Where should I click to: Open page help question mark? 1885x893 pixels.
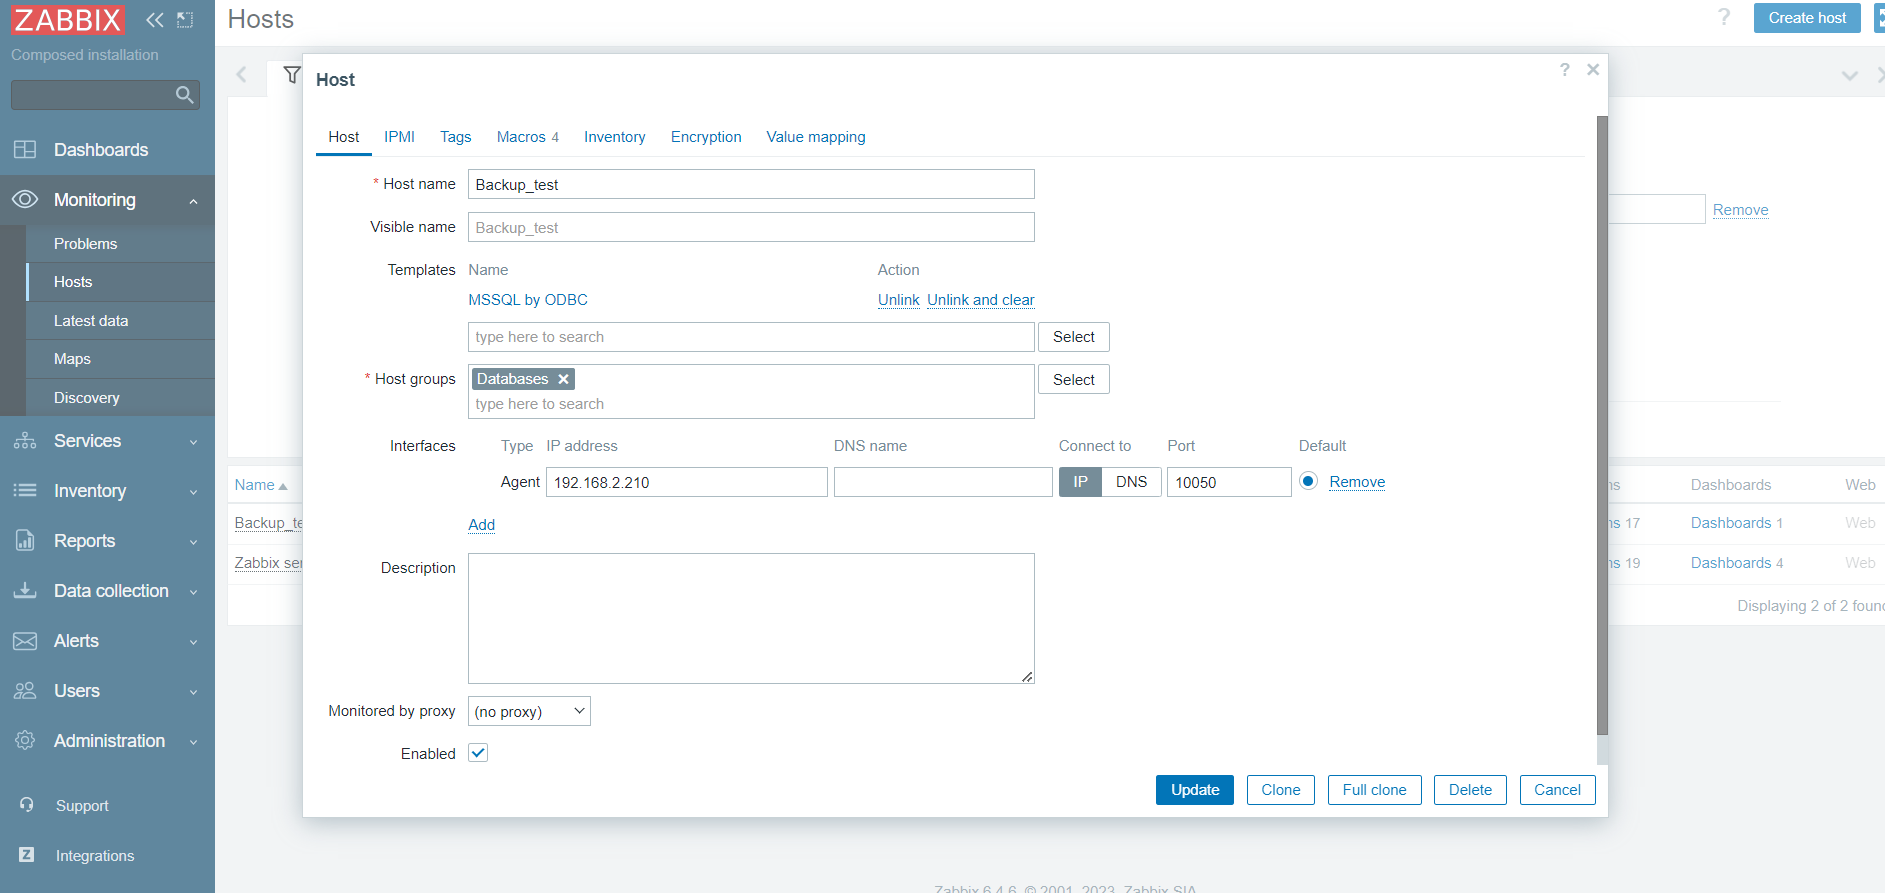click(x=1724, y=18)
